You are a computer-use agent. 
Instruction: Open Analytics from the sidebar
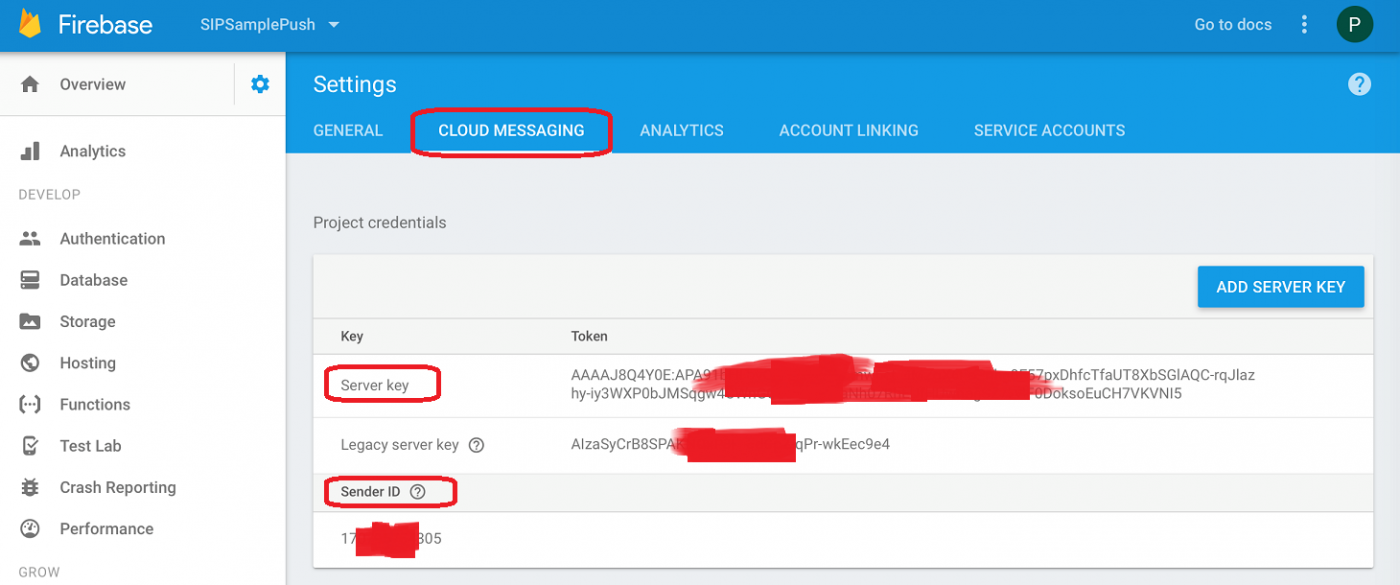tap(92, 151)
